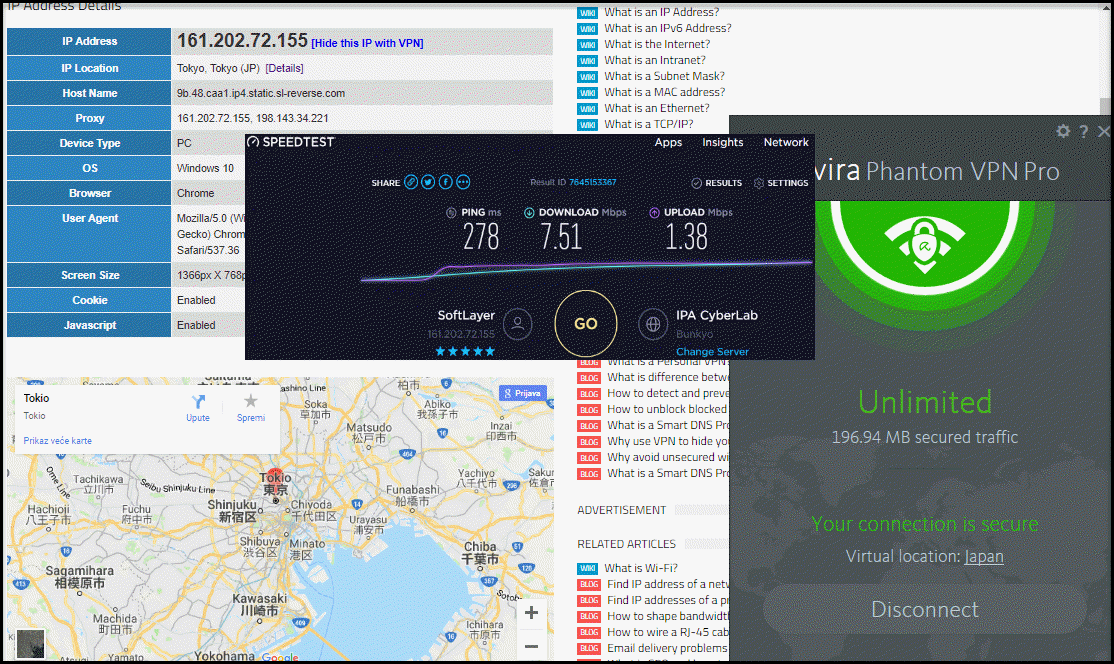Viewport: 1114px width, 664px height.
Task: Open Speedtest Settings gear
Action: (759, 183)
